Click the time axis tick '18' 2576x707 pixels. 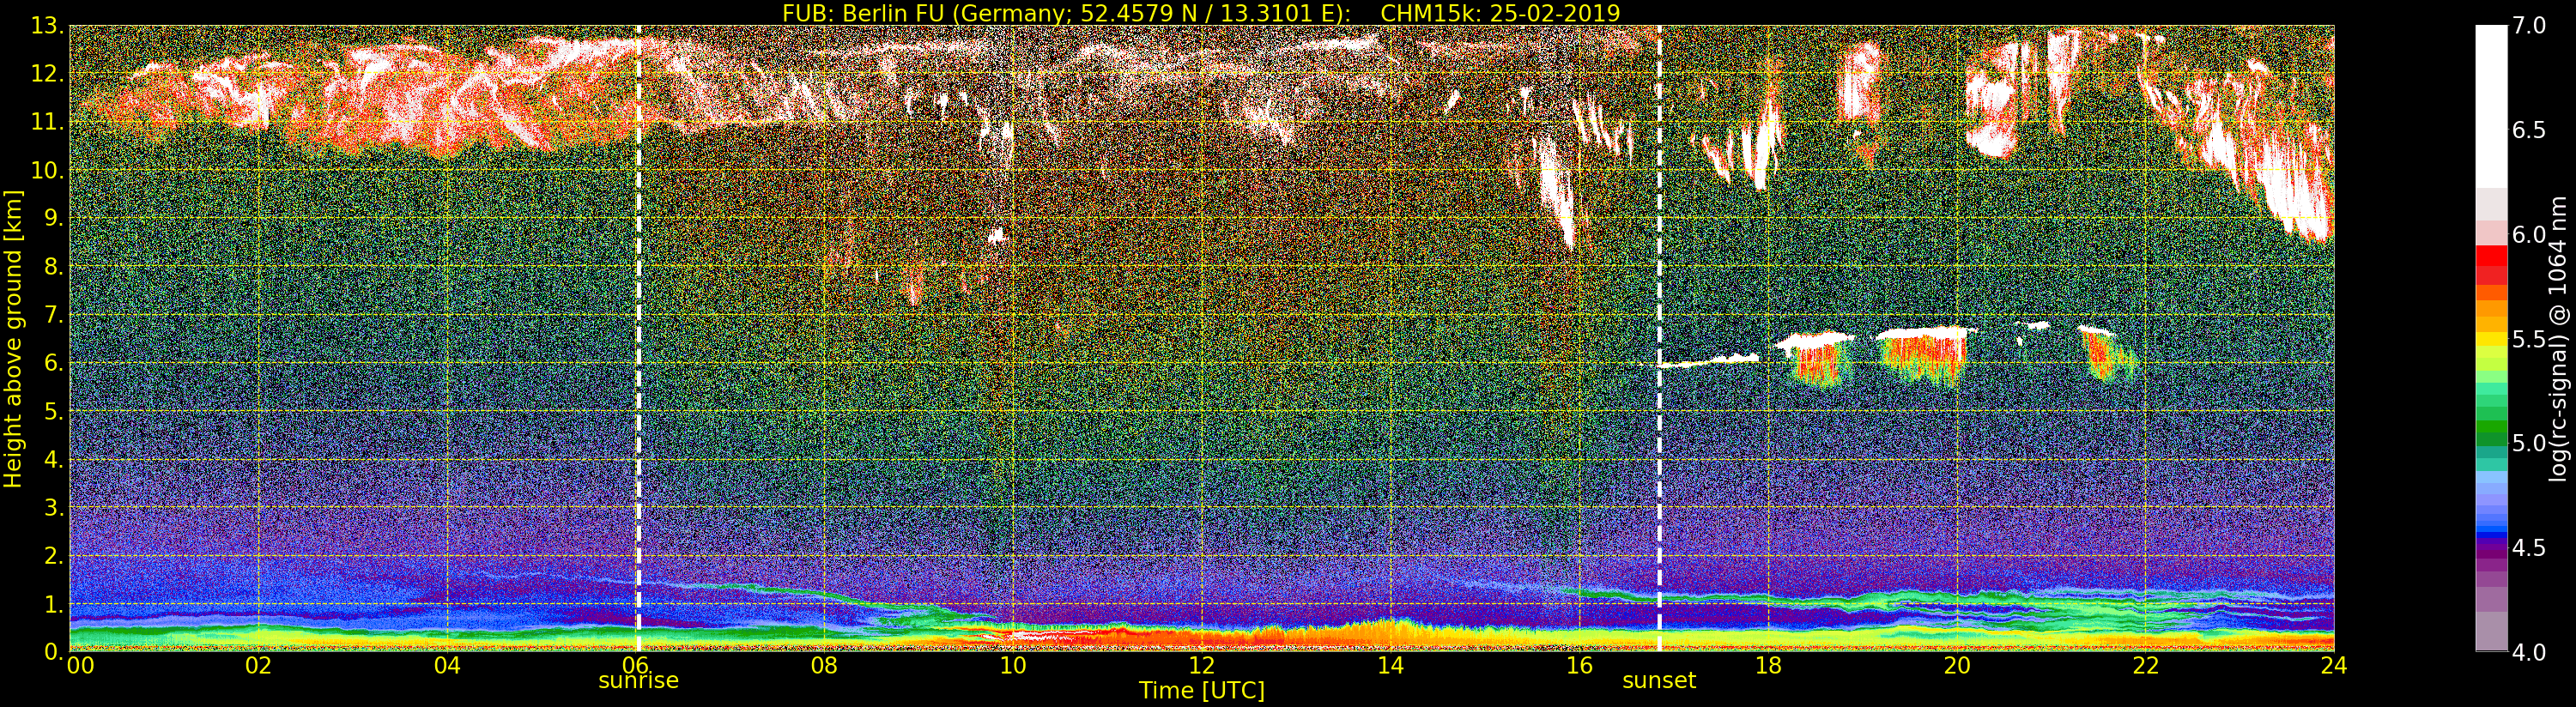point(1768,666)
